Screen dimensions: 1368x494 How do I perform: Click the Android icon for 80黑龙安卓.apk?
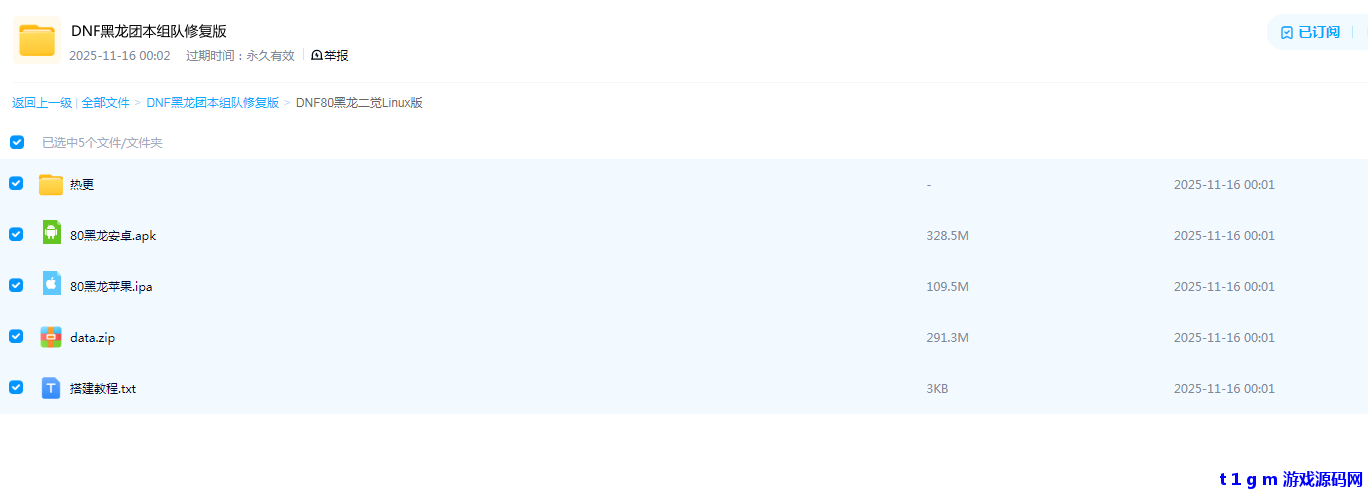pos(51,233)
